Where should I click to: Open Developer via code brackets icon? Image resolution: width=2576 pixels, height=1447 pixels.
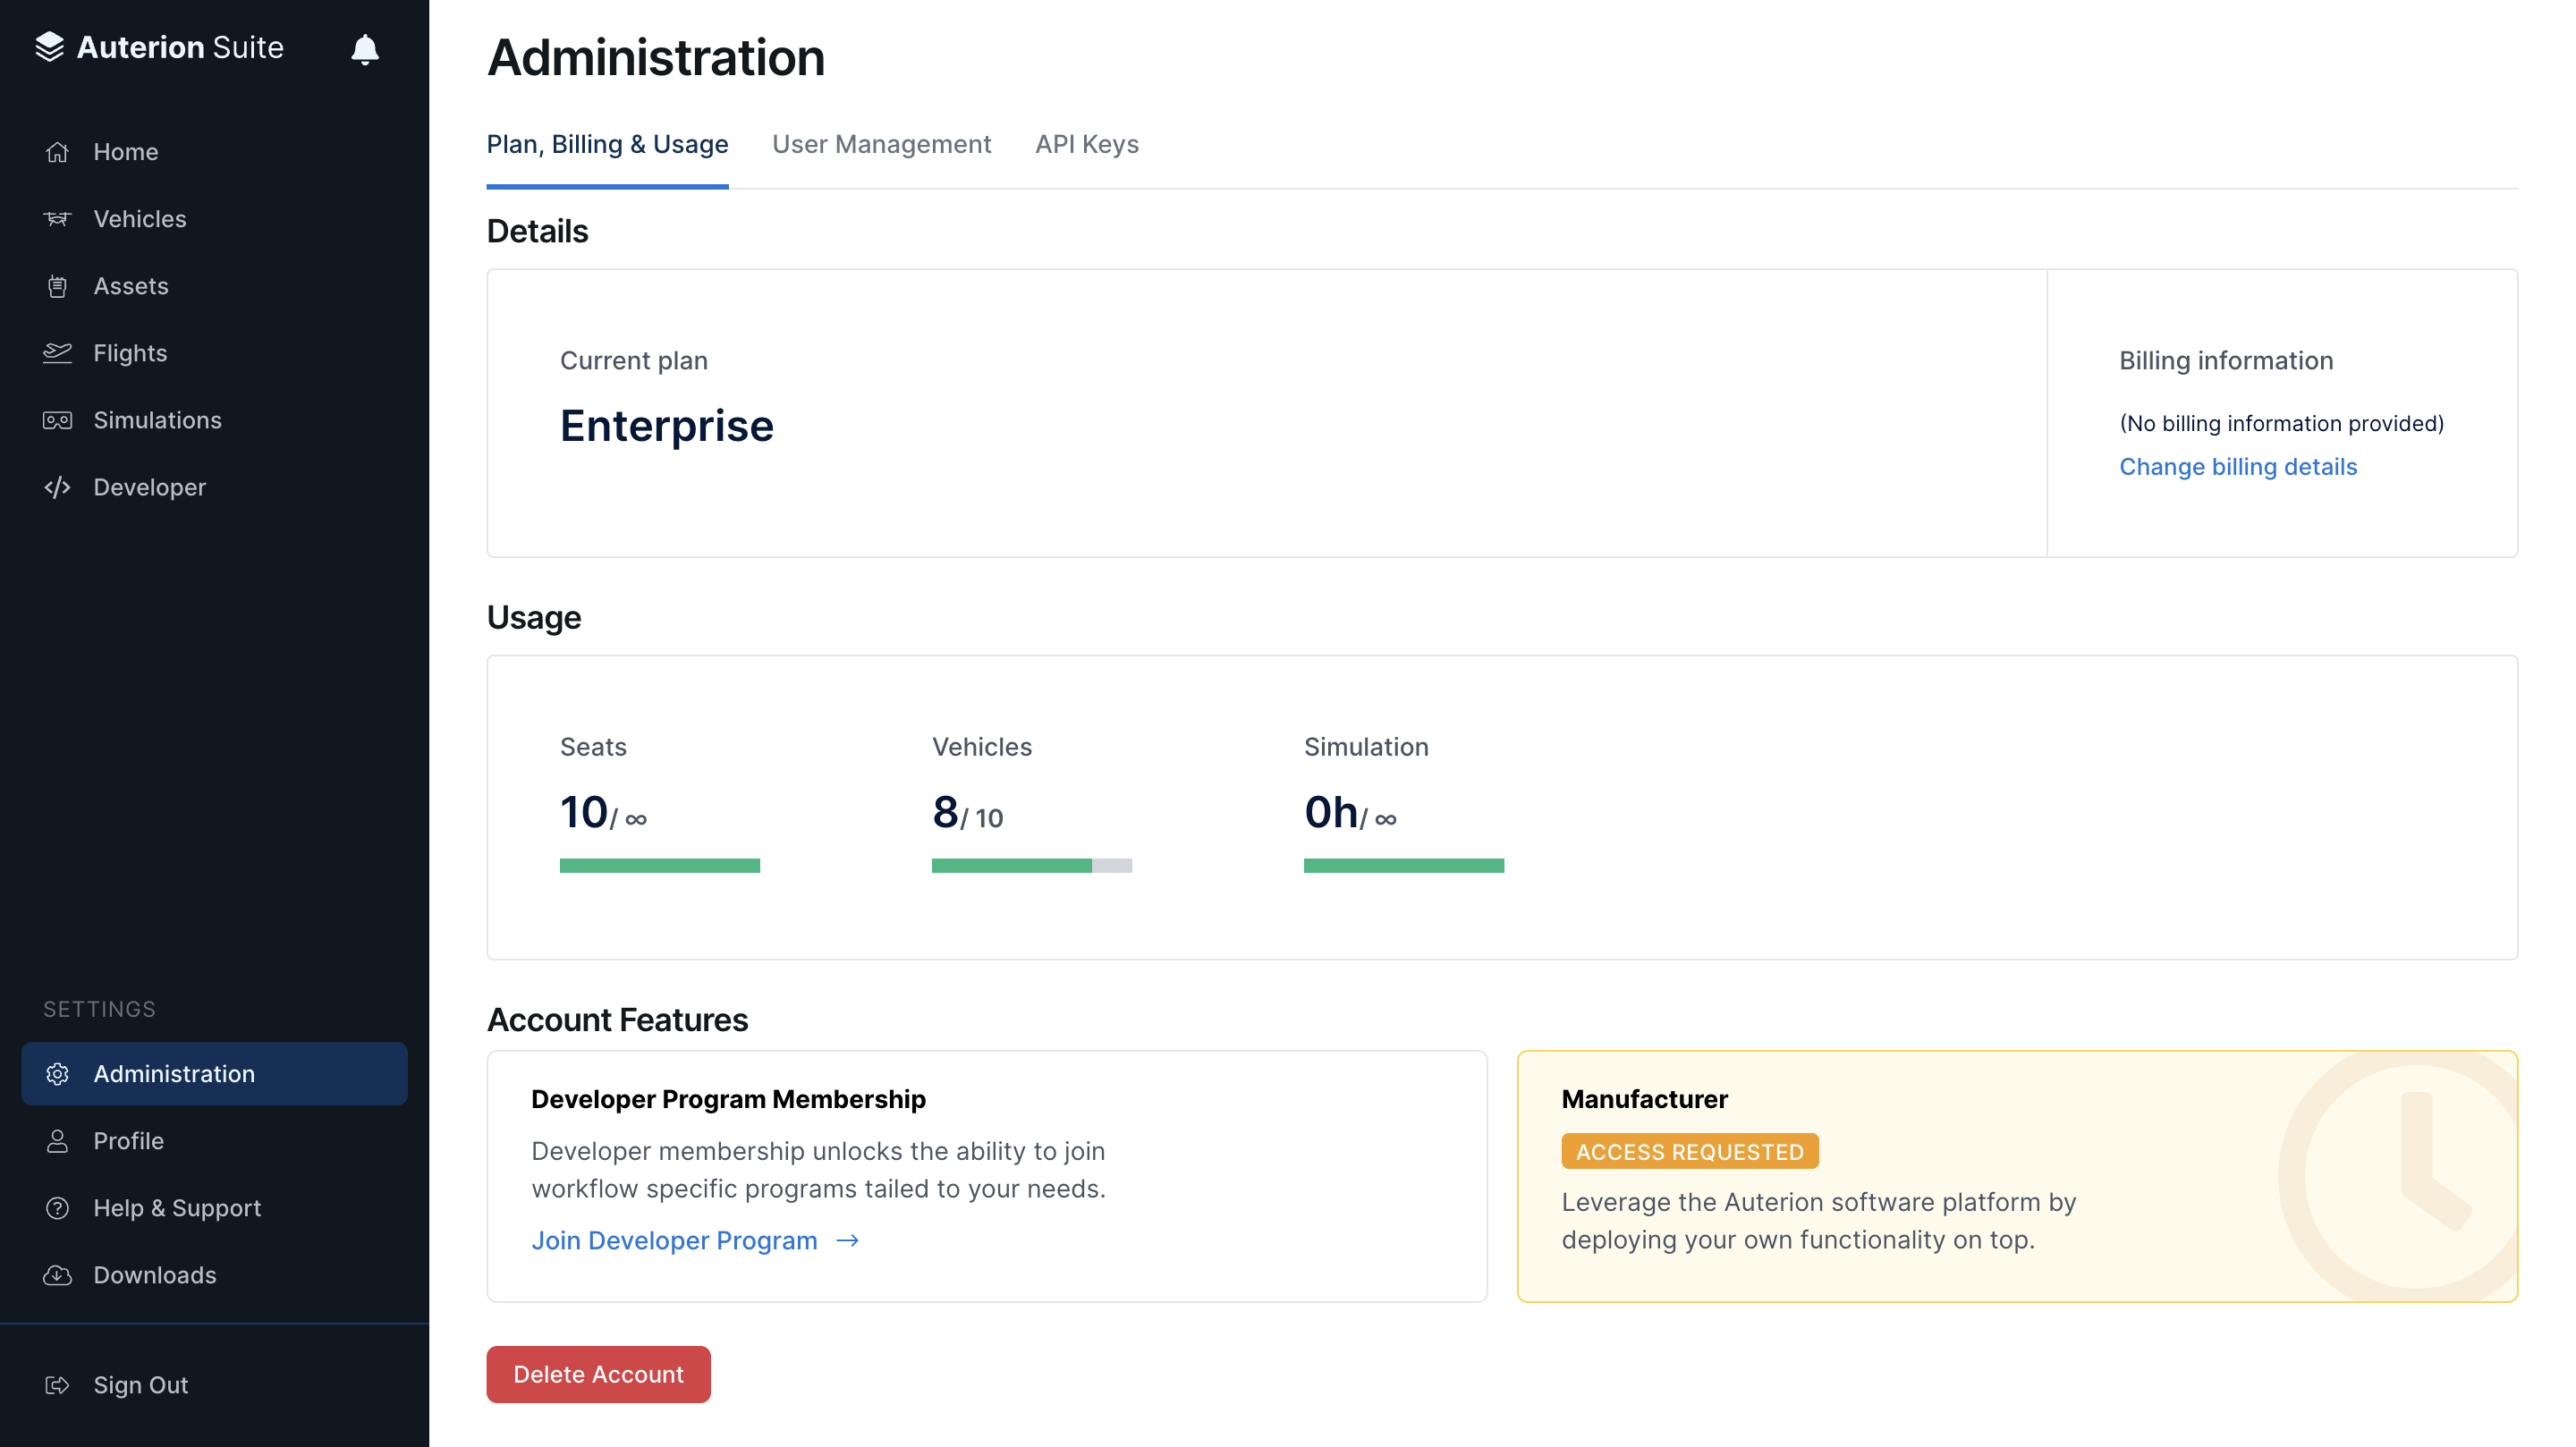coord(57,487)
